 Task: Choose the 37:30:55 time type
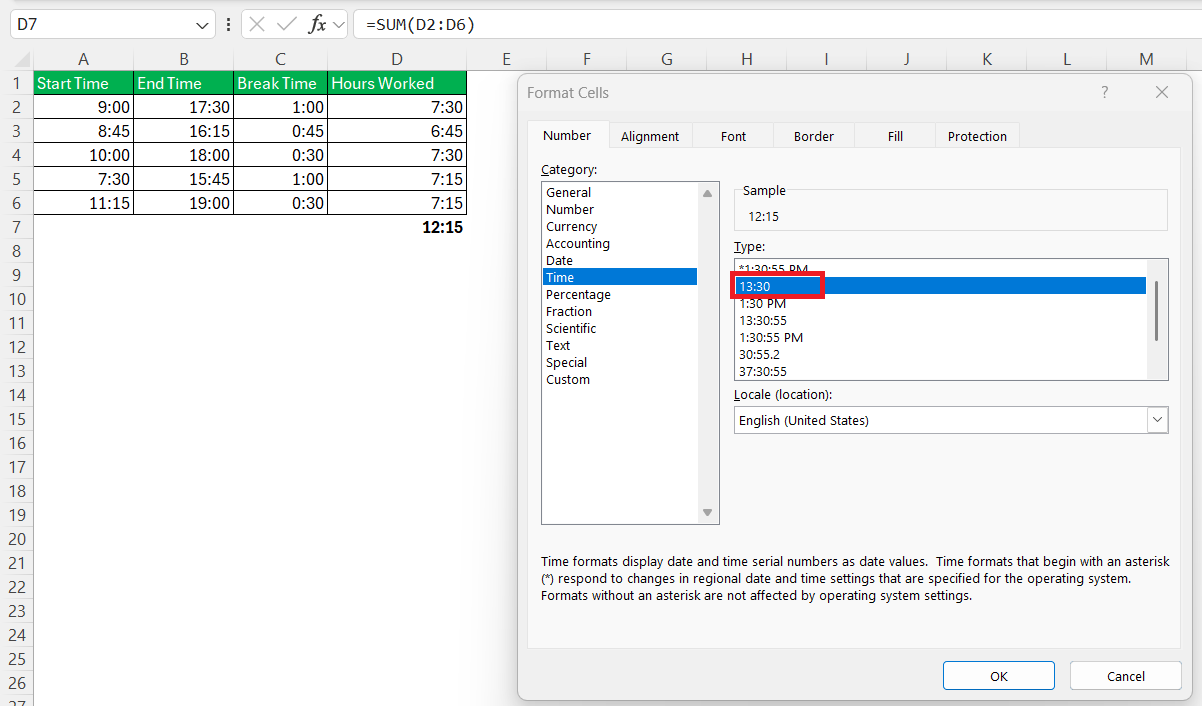tap(940, 371)
